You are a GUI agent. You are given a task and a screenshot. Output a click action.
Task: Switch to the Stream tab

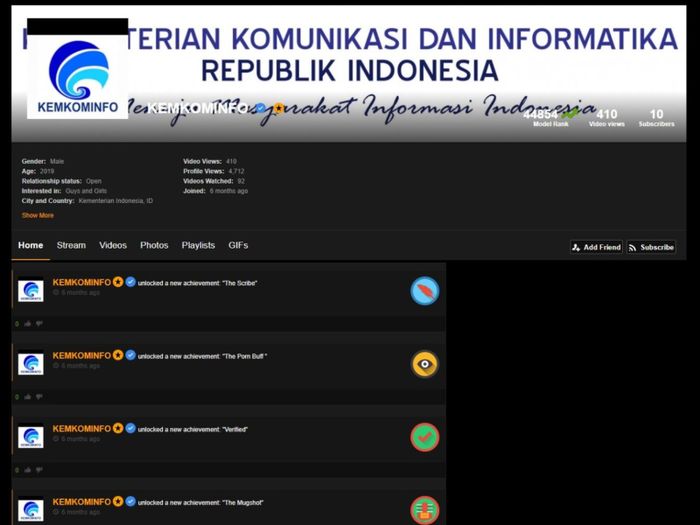point(71,245)
